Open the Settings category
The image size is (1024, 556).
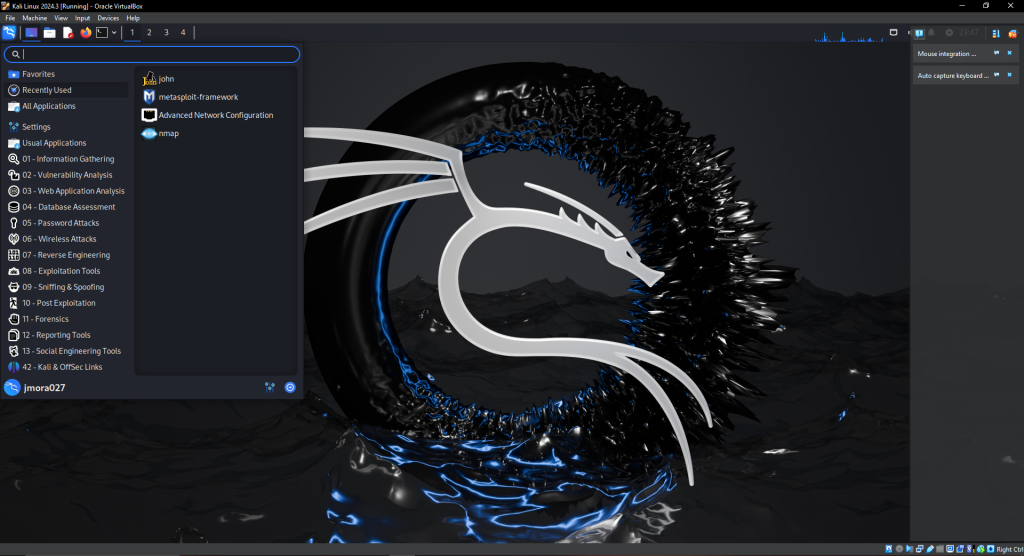(x=67, y=127)
